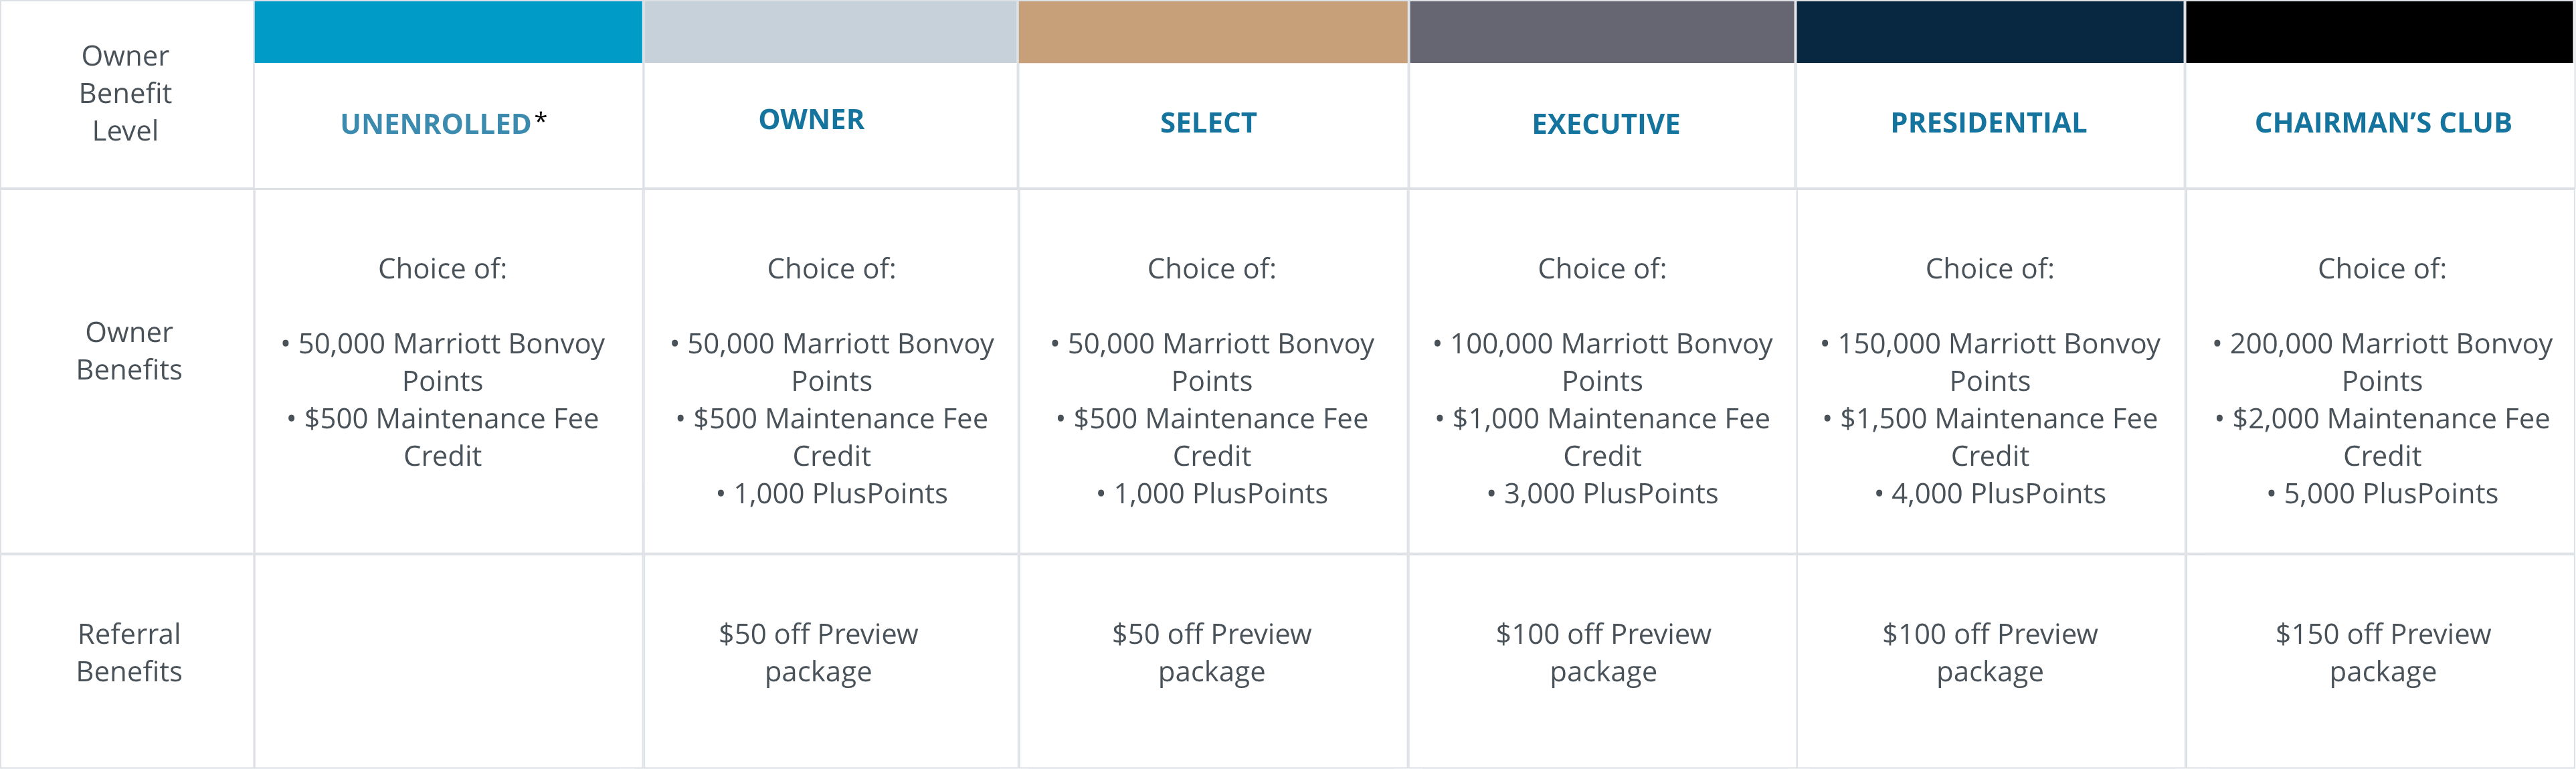The image size is (2576, 769).
Task: Click the bright blue Unenrolled color bar
Action: (448, 32)
